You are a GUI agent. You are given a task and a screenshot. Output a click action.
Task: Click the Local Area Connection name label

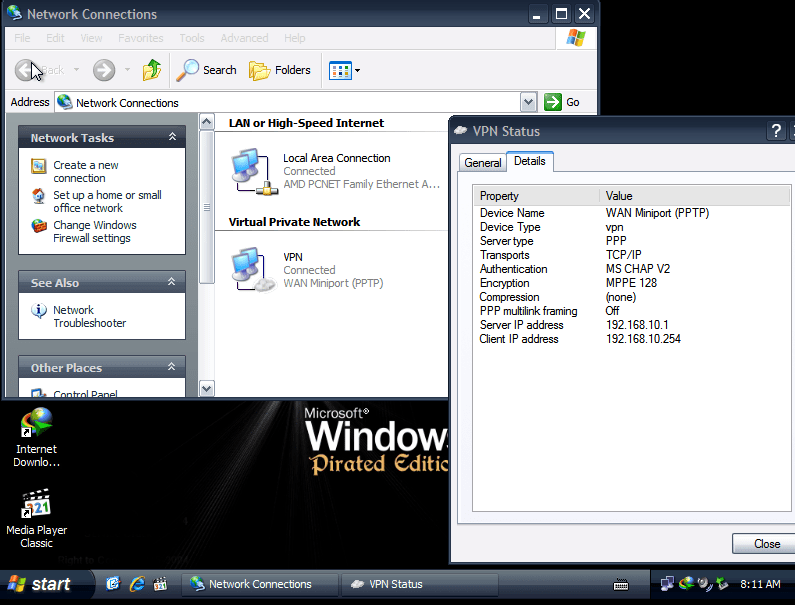click(x=337, y=158)
